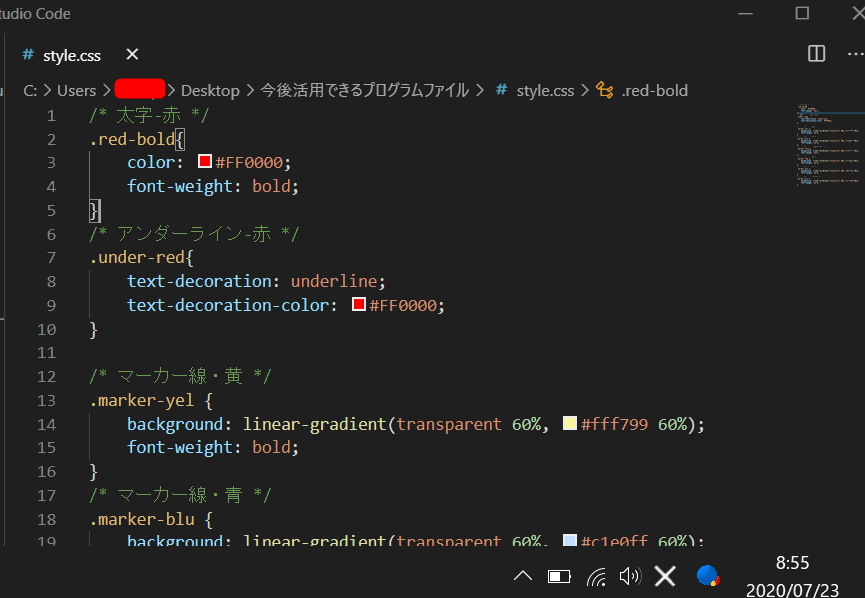Place cursor on .red-bold selector
This screenshot has height=598, width=865.
[132, 139]
